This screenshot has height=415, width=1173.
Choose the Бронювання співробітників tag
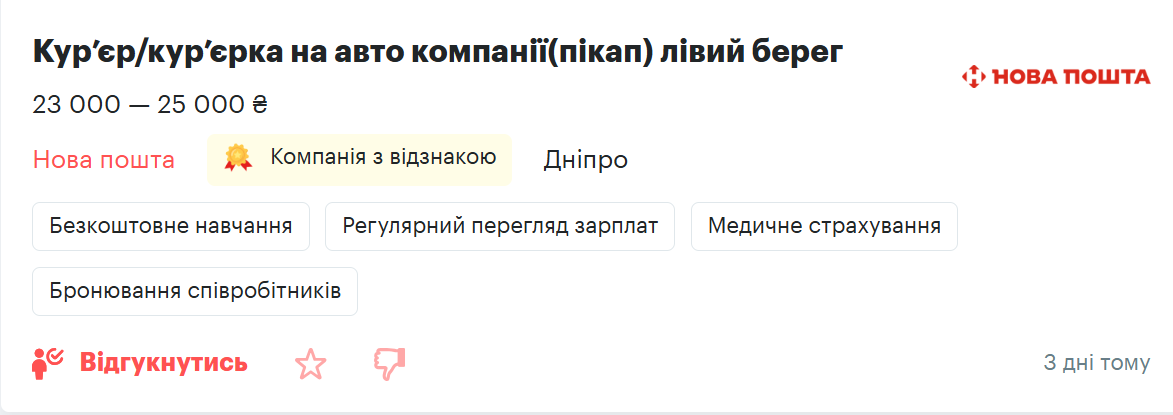click(x=195, y=291)
